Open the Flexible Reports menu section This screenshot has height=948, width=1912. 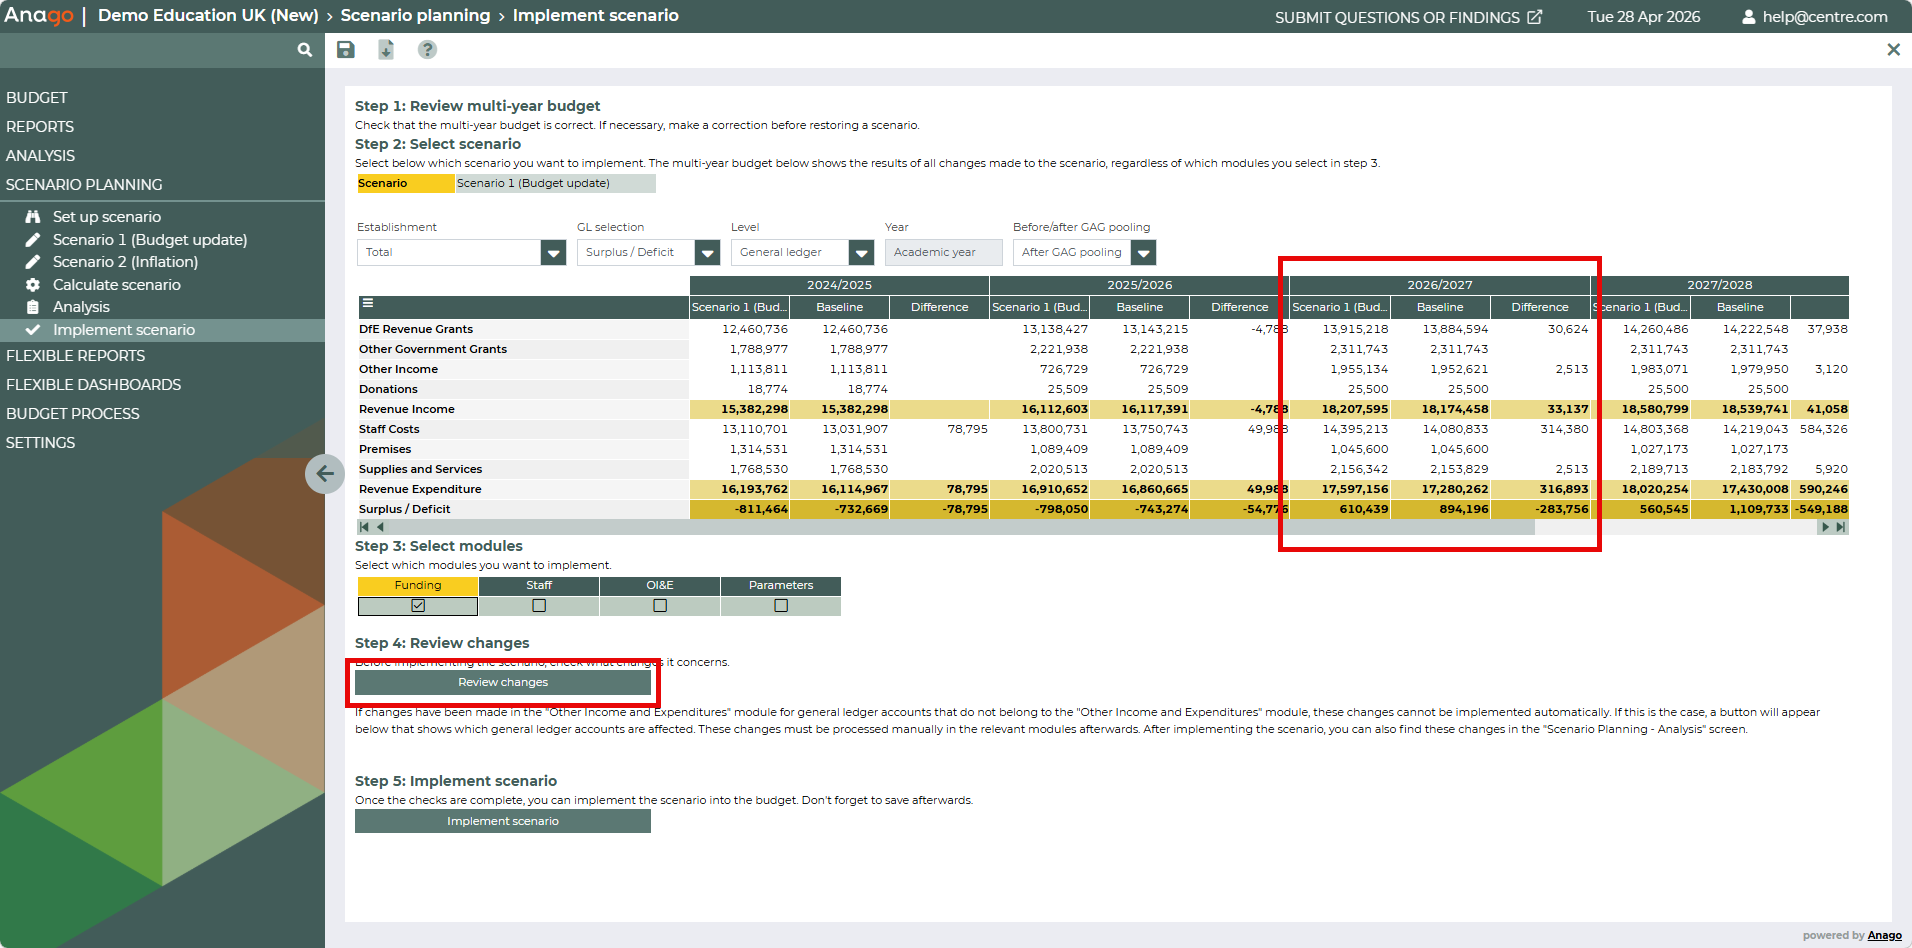tap(76, 356)
